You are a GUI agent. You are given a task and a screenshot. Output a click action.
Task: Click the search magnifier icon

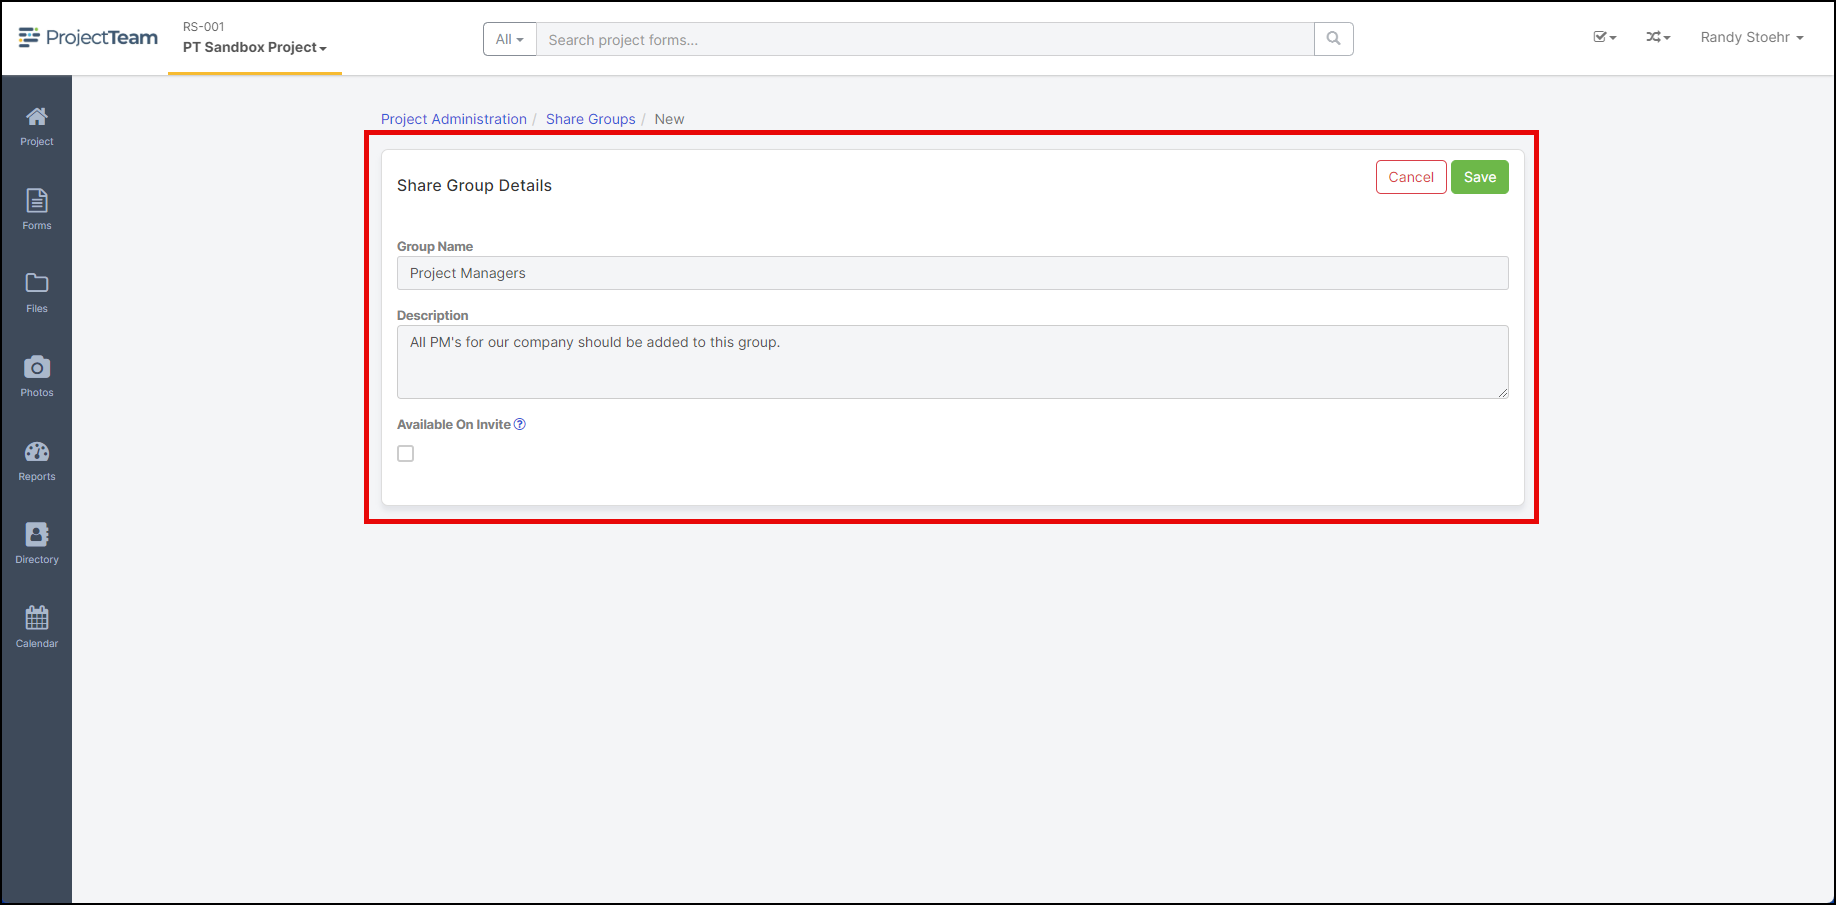click(x=1333, y=39)
